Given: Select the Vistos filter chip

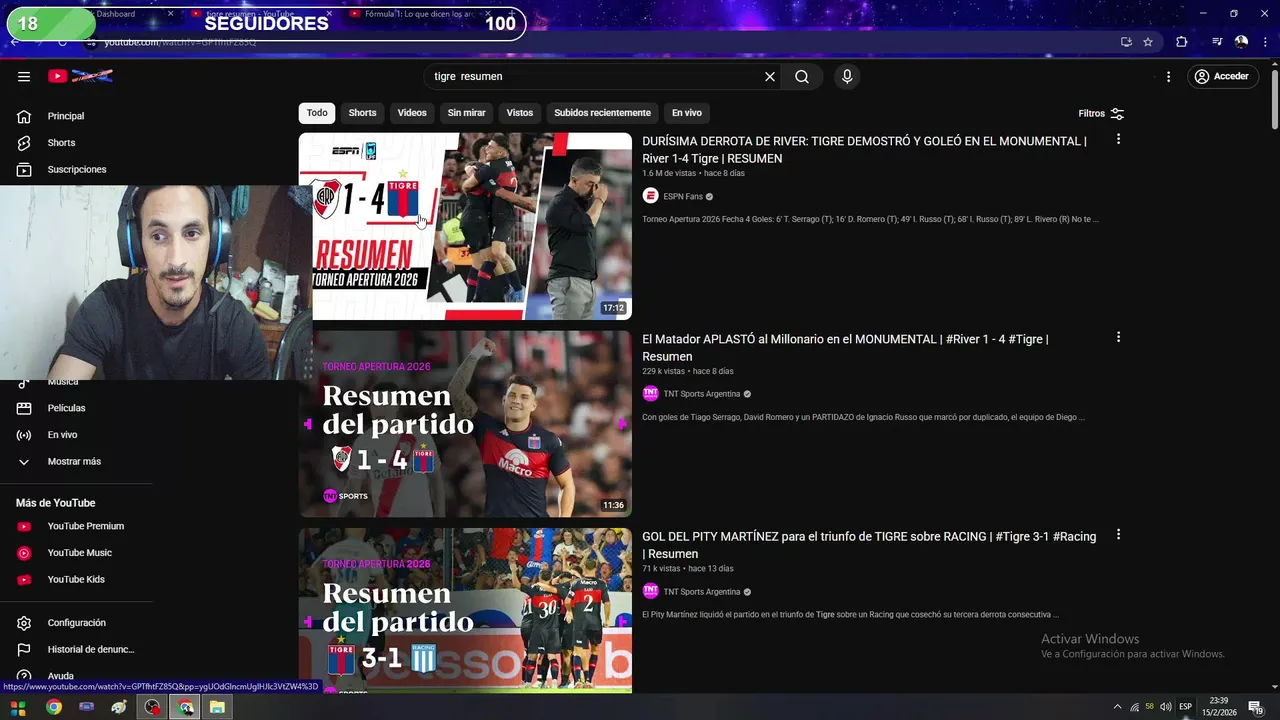Looking at the screenshot, I should (x=520, y=113).
